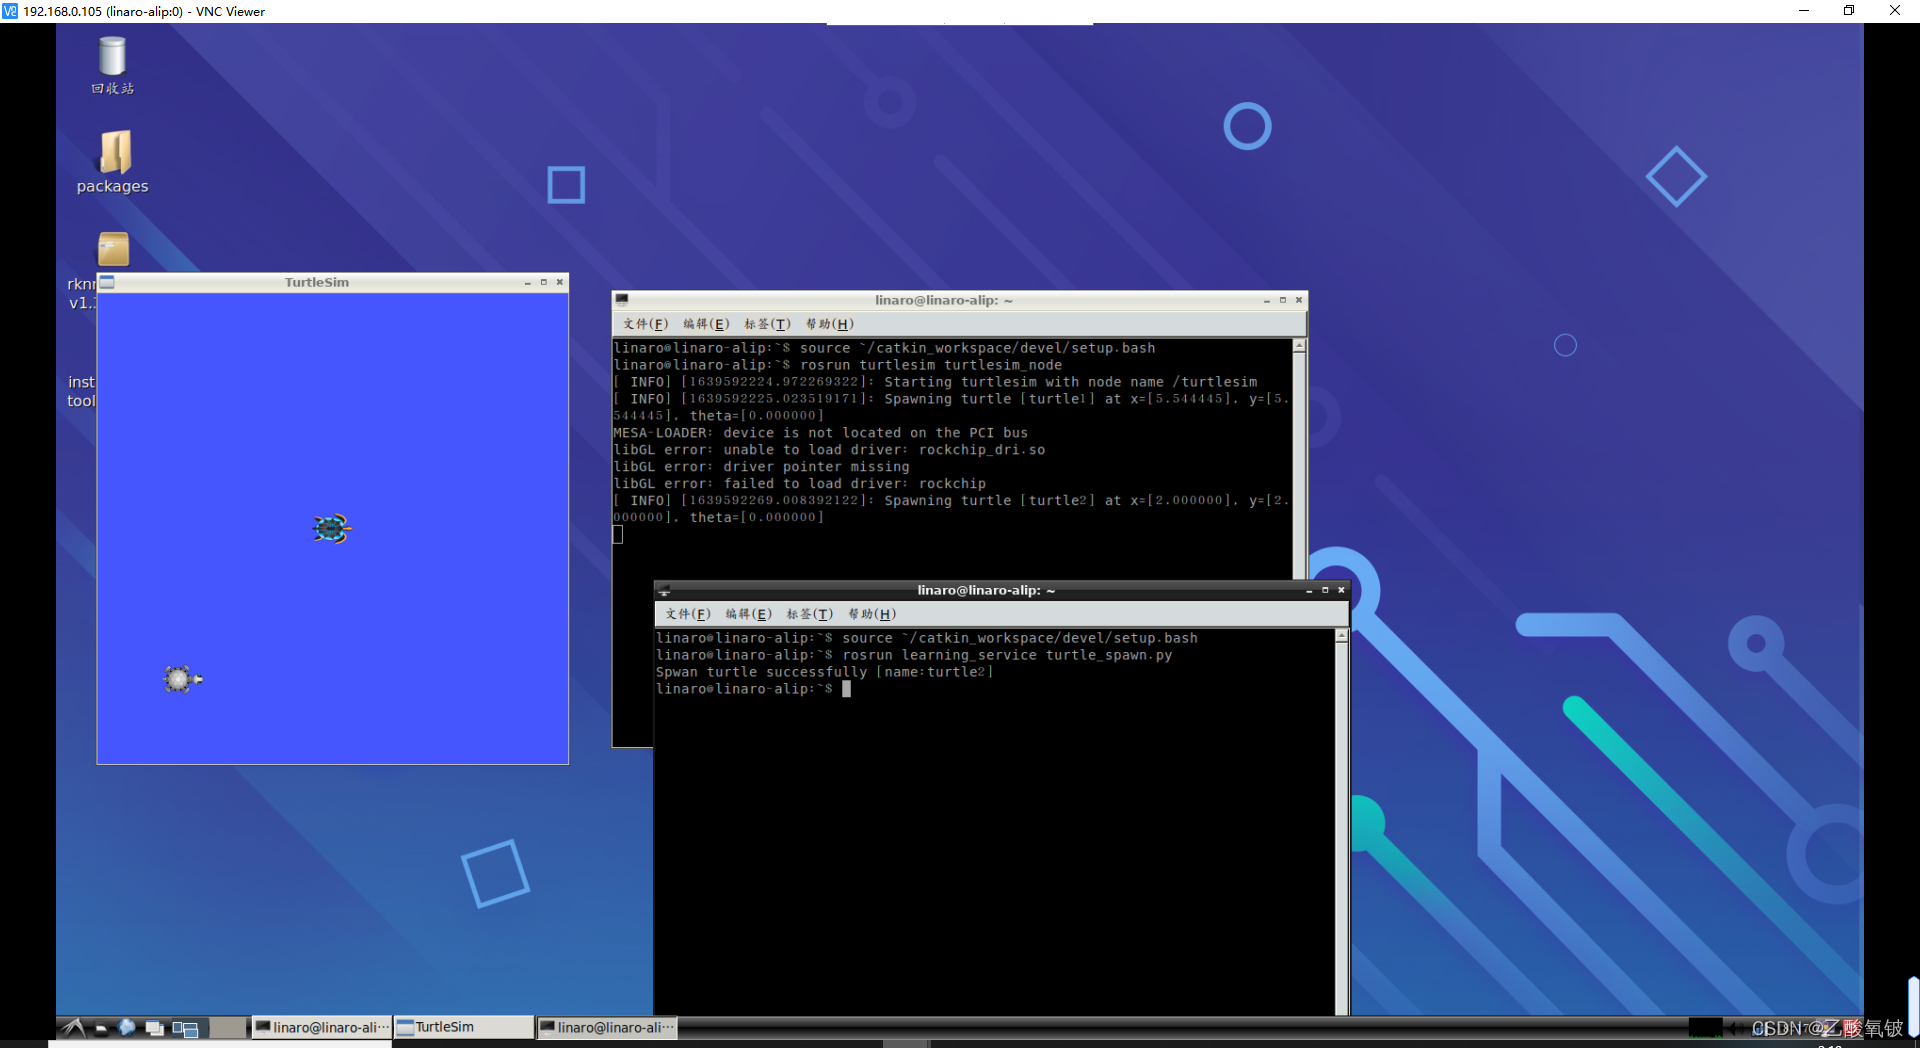Restore down the VNC Viewer window
Viewport: 1920px width, 1048px height.
pyautogui.click(x=1849, y=11)
